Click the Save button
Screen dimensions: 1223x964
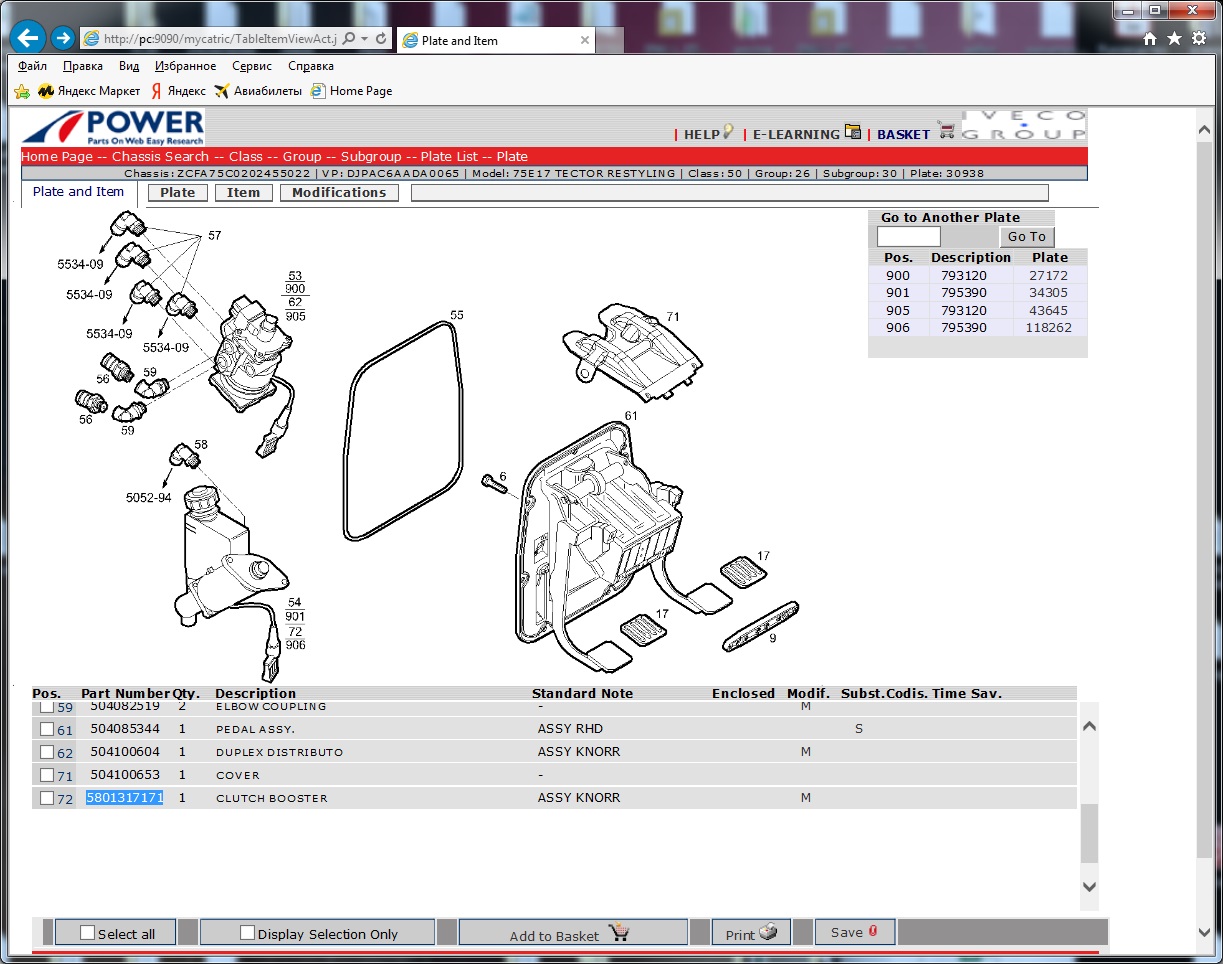[x=855, y=932]
